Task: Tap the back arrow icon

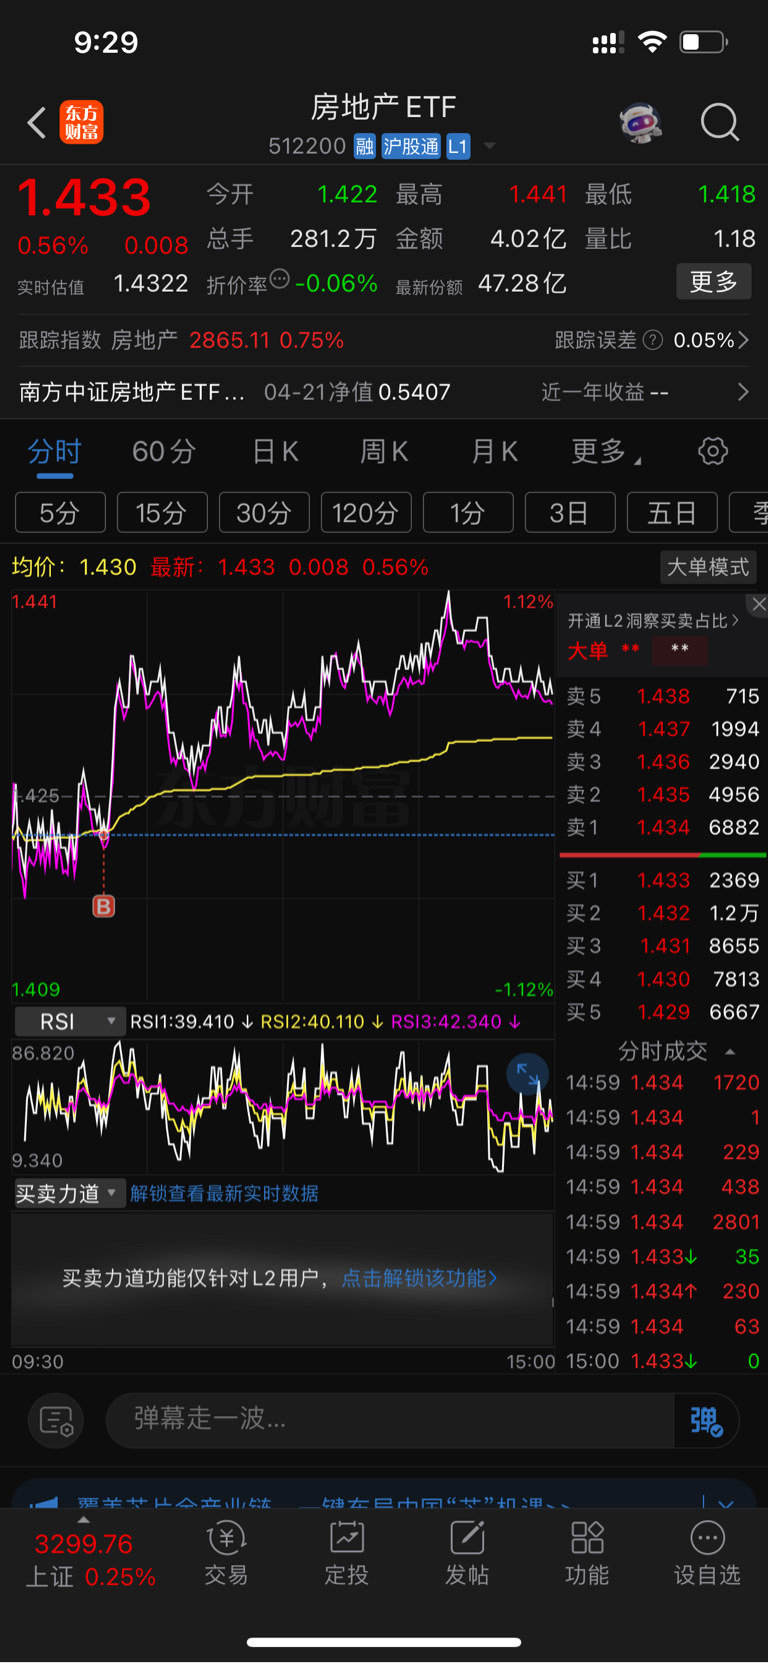Action: (x=37, y=123)
